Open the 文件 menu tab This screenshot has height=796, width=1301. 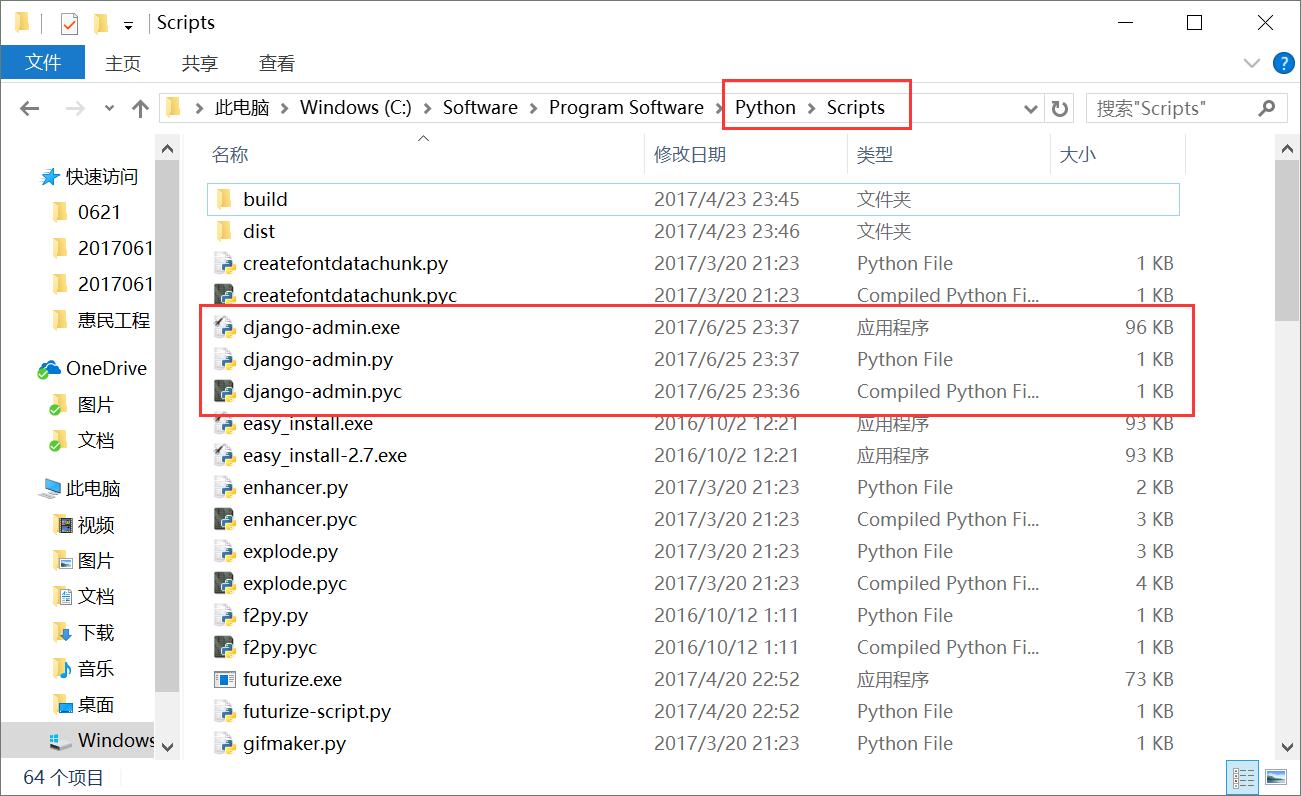click(43, 62)
